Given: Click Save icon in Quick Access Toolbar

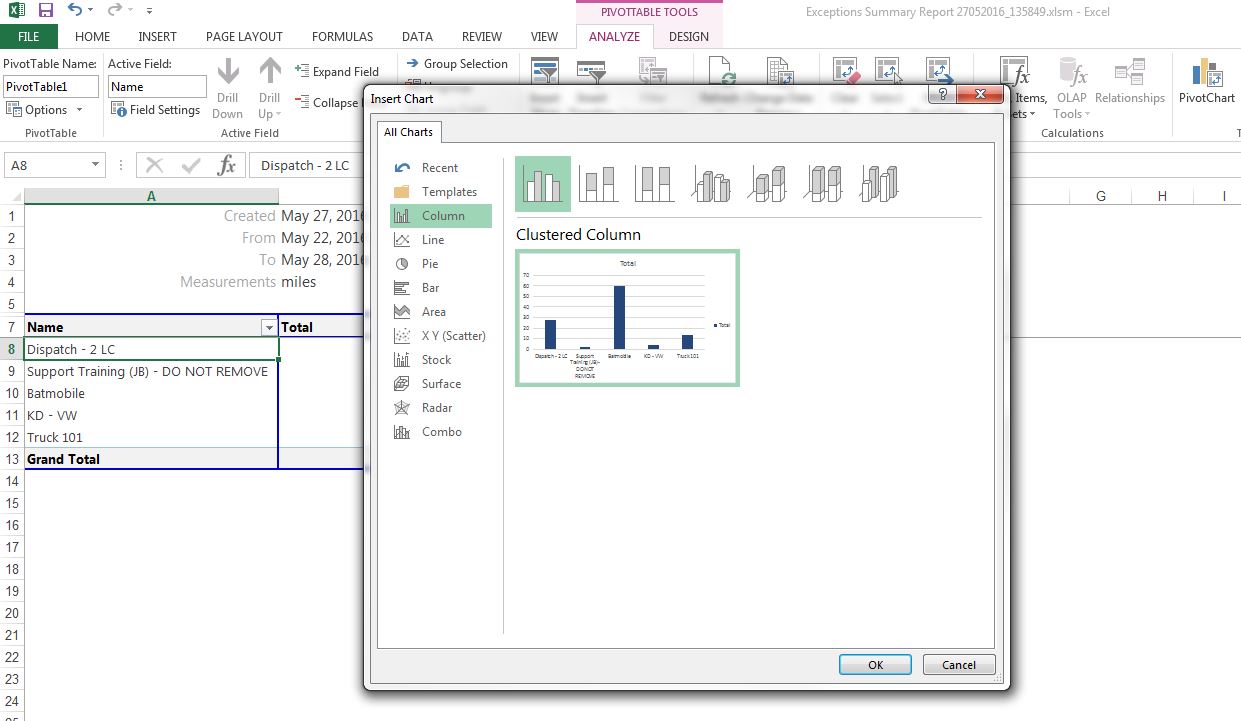Looking at the screenshot, I should click(45, 10).
